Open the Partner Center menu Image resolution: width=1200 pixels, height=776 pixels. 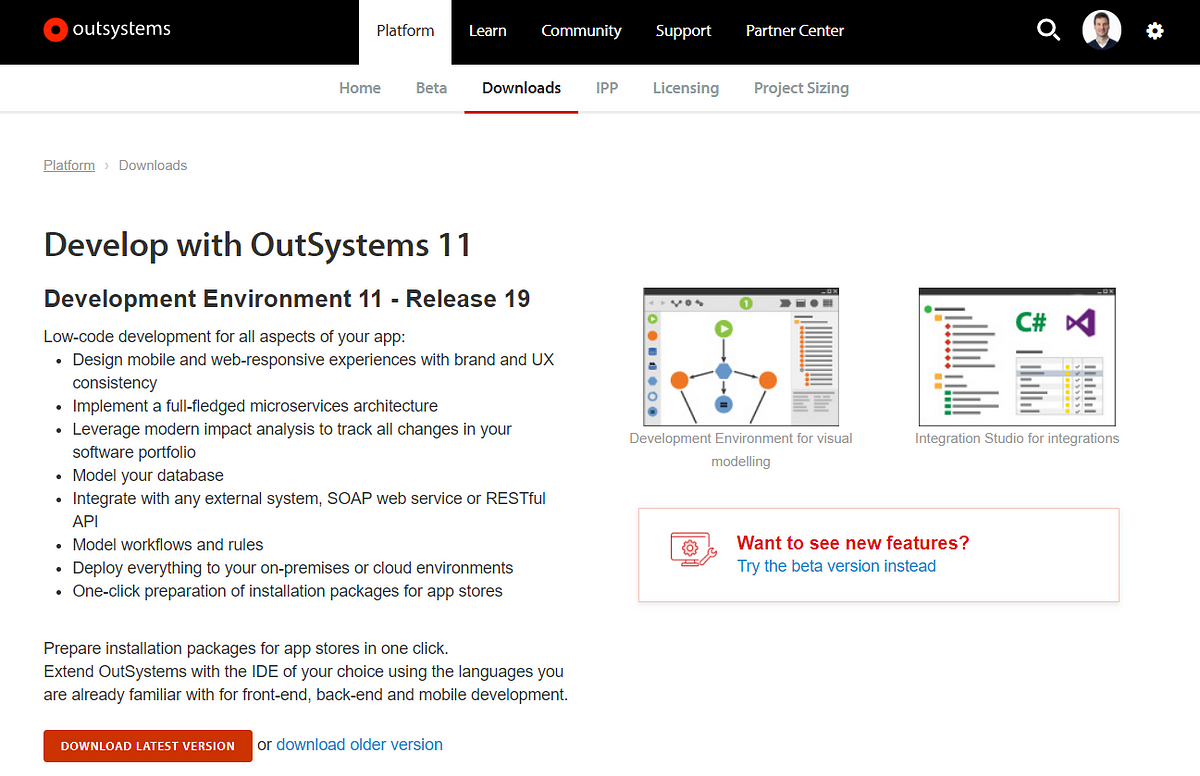coord(795,31)
